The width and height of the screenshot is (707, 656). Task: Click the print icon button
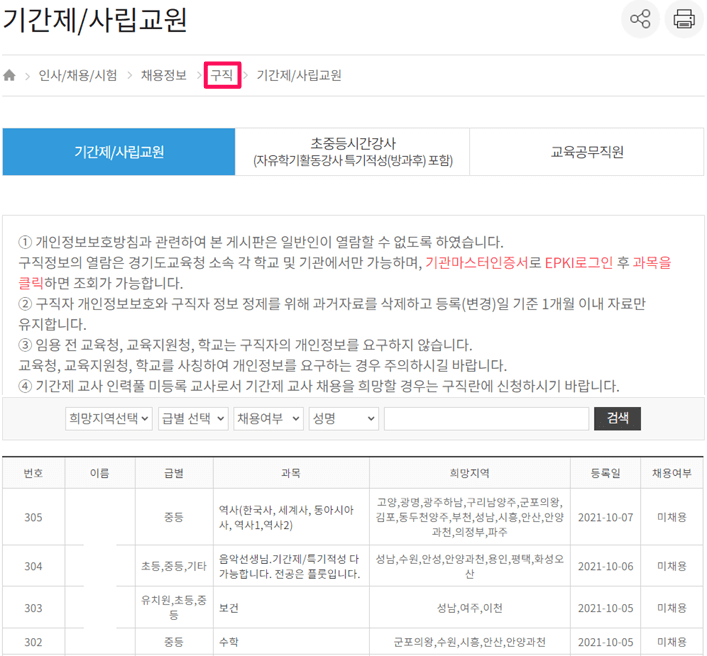point(684,19)
